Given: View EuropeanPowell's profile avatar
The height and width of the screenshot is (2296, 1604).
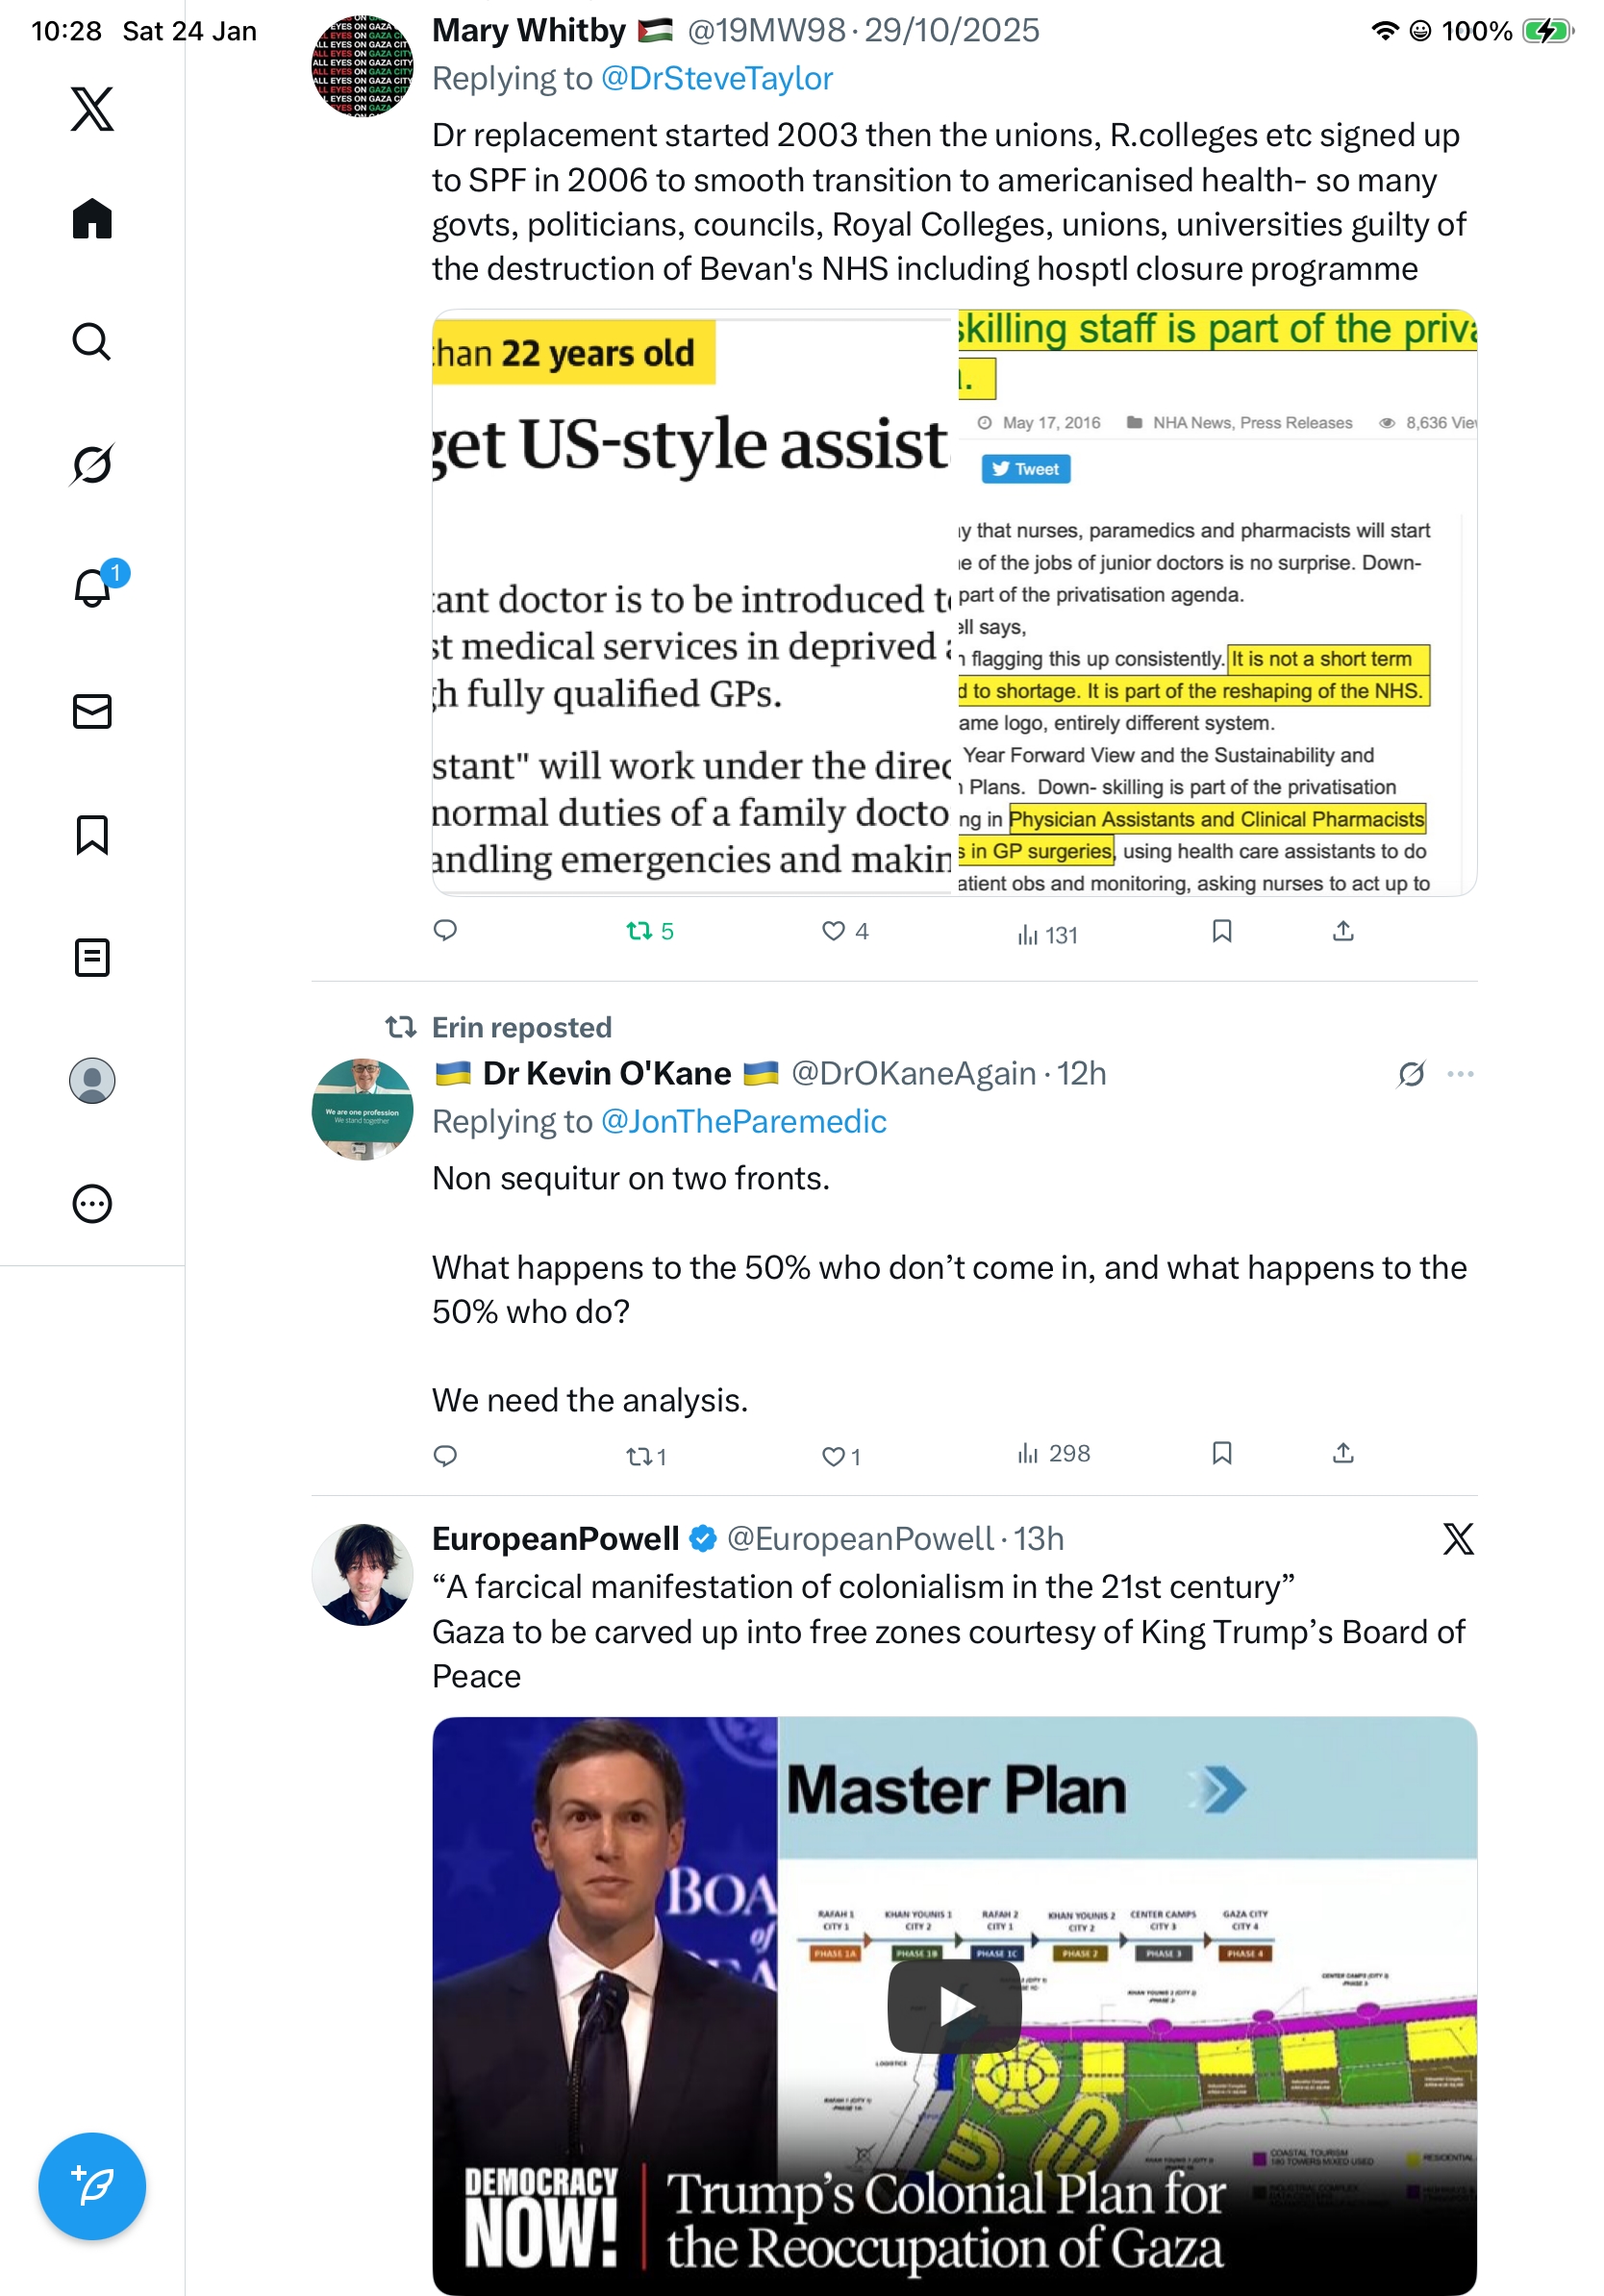Looking at the screenshot, I should click(x=362, y=1574).
